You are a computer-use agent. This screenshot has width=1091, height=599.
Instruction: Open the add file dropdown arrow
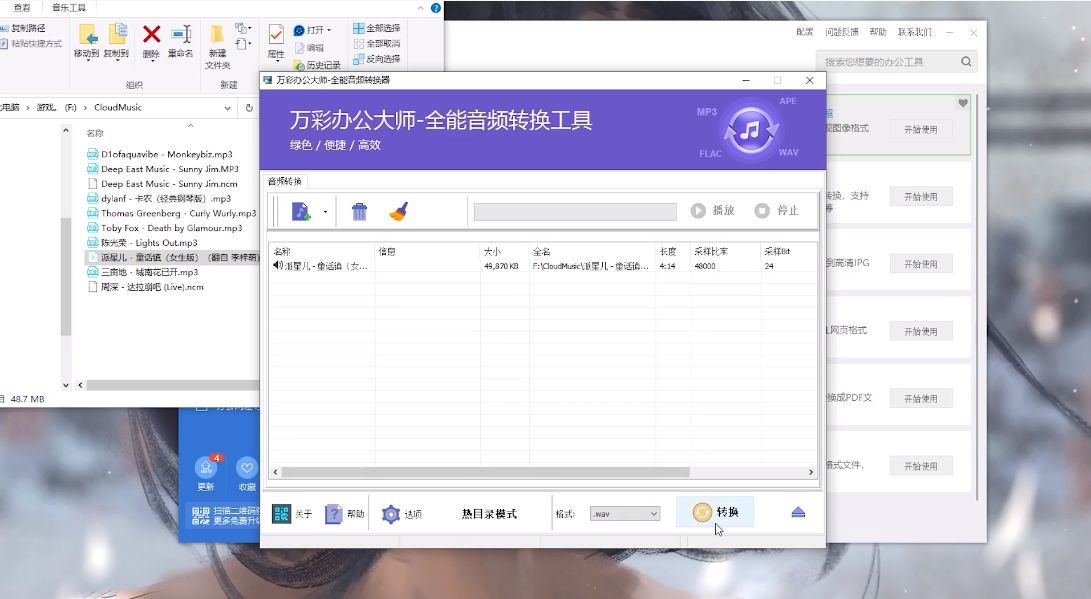click(325, 211)
